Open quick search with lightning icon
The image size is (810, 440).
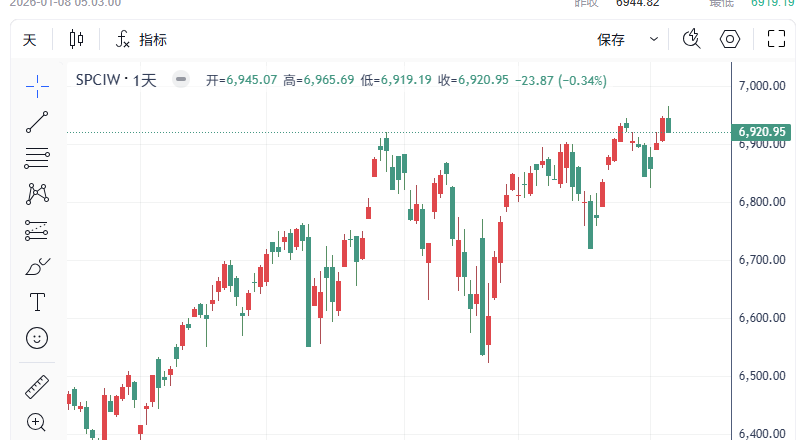click(x=691, y=40)
